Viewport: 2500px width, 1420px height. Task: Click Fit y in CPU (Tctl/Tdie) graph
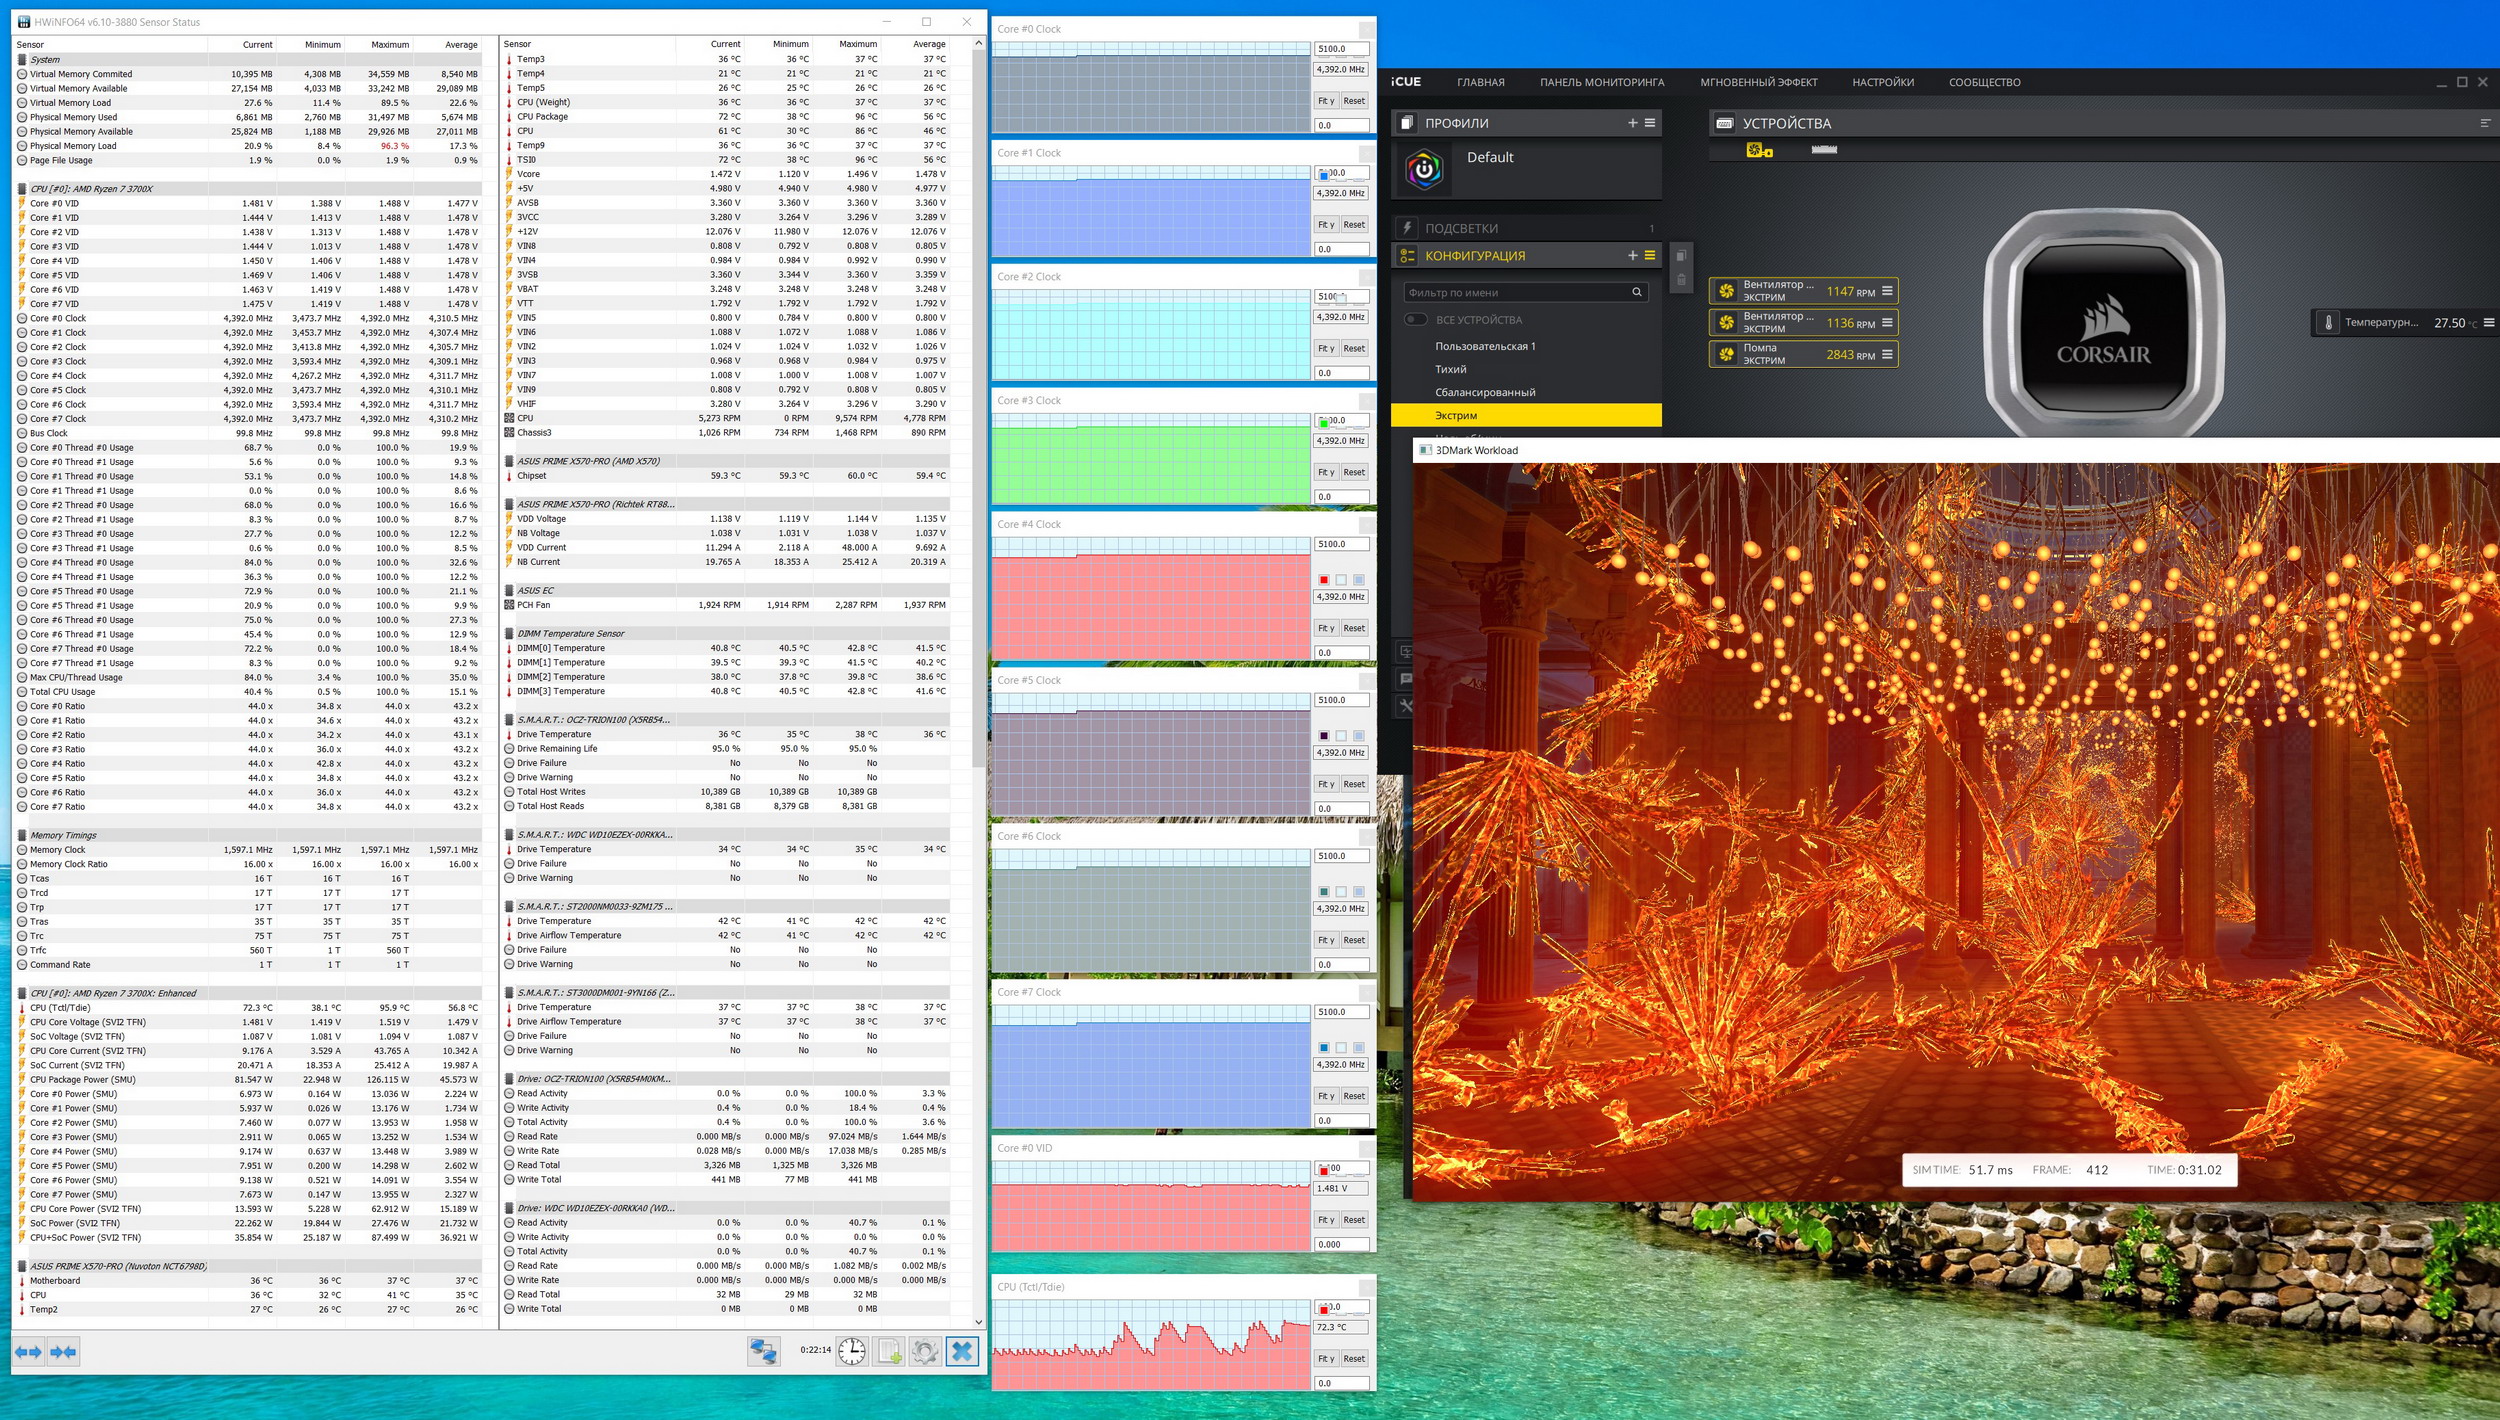(x=1326, y=1358)
